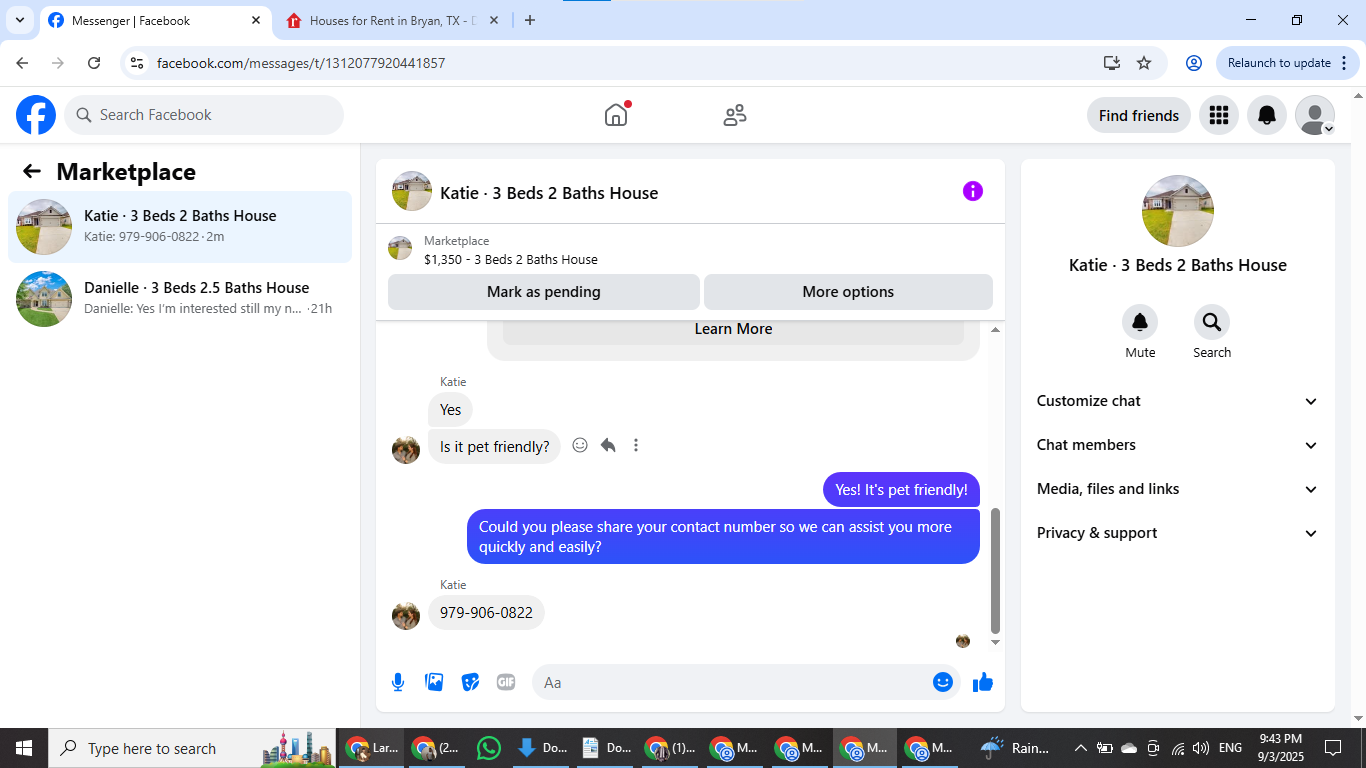The width and height of the screenshot is (1366, 768).
Task: Click More options button
Action: (848, 292)
